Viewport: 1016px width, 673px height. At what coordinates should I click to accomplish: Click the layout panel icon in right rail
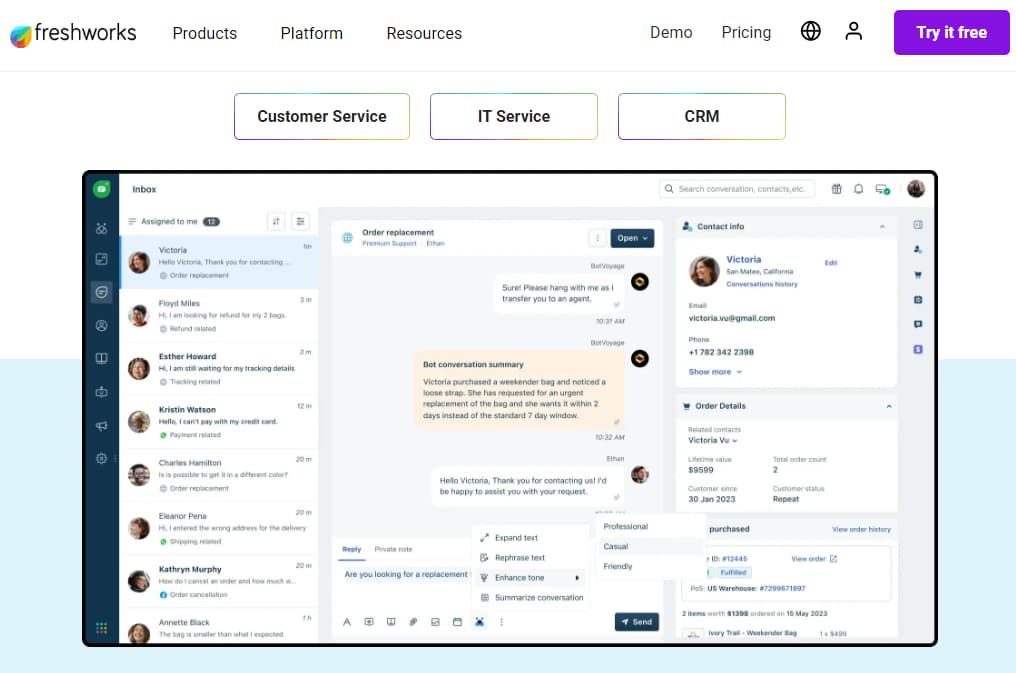(x=918, y=225)
